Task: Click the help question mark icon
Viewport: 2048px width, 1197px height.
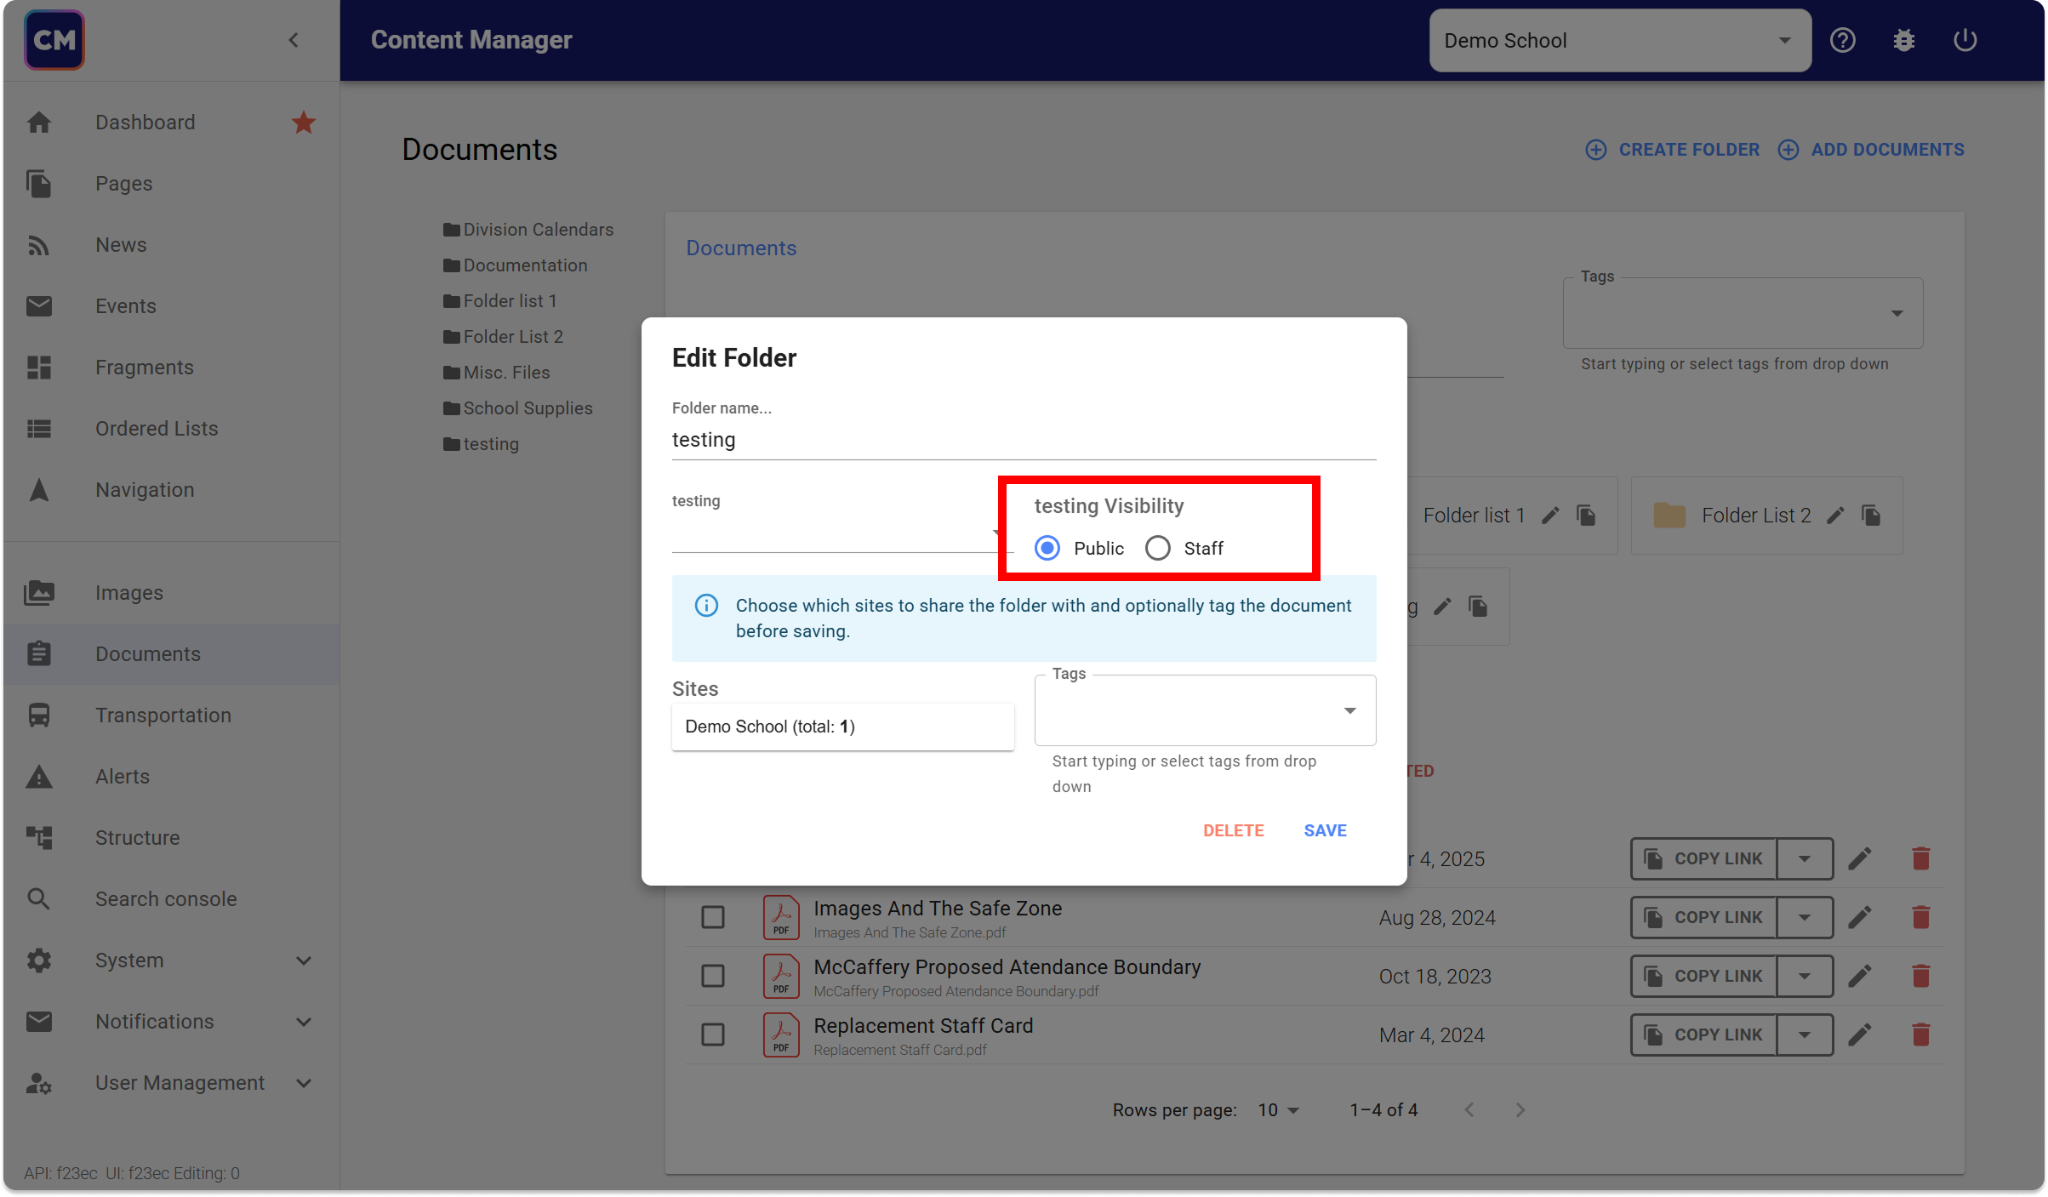Action: [1842, 40]
